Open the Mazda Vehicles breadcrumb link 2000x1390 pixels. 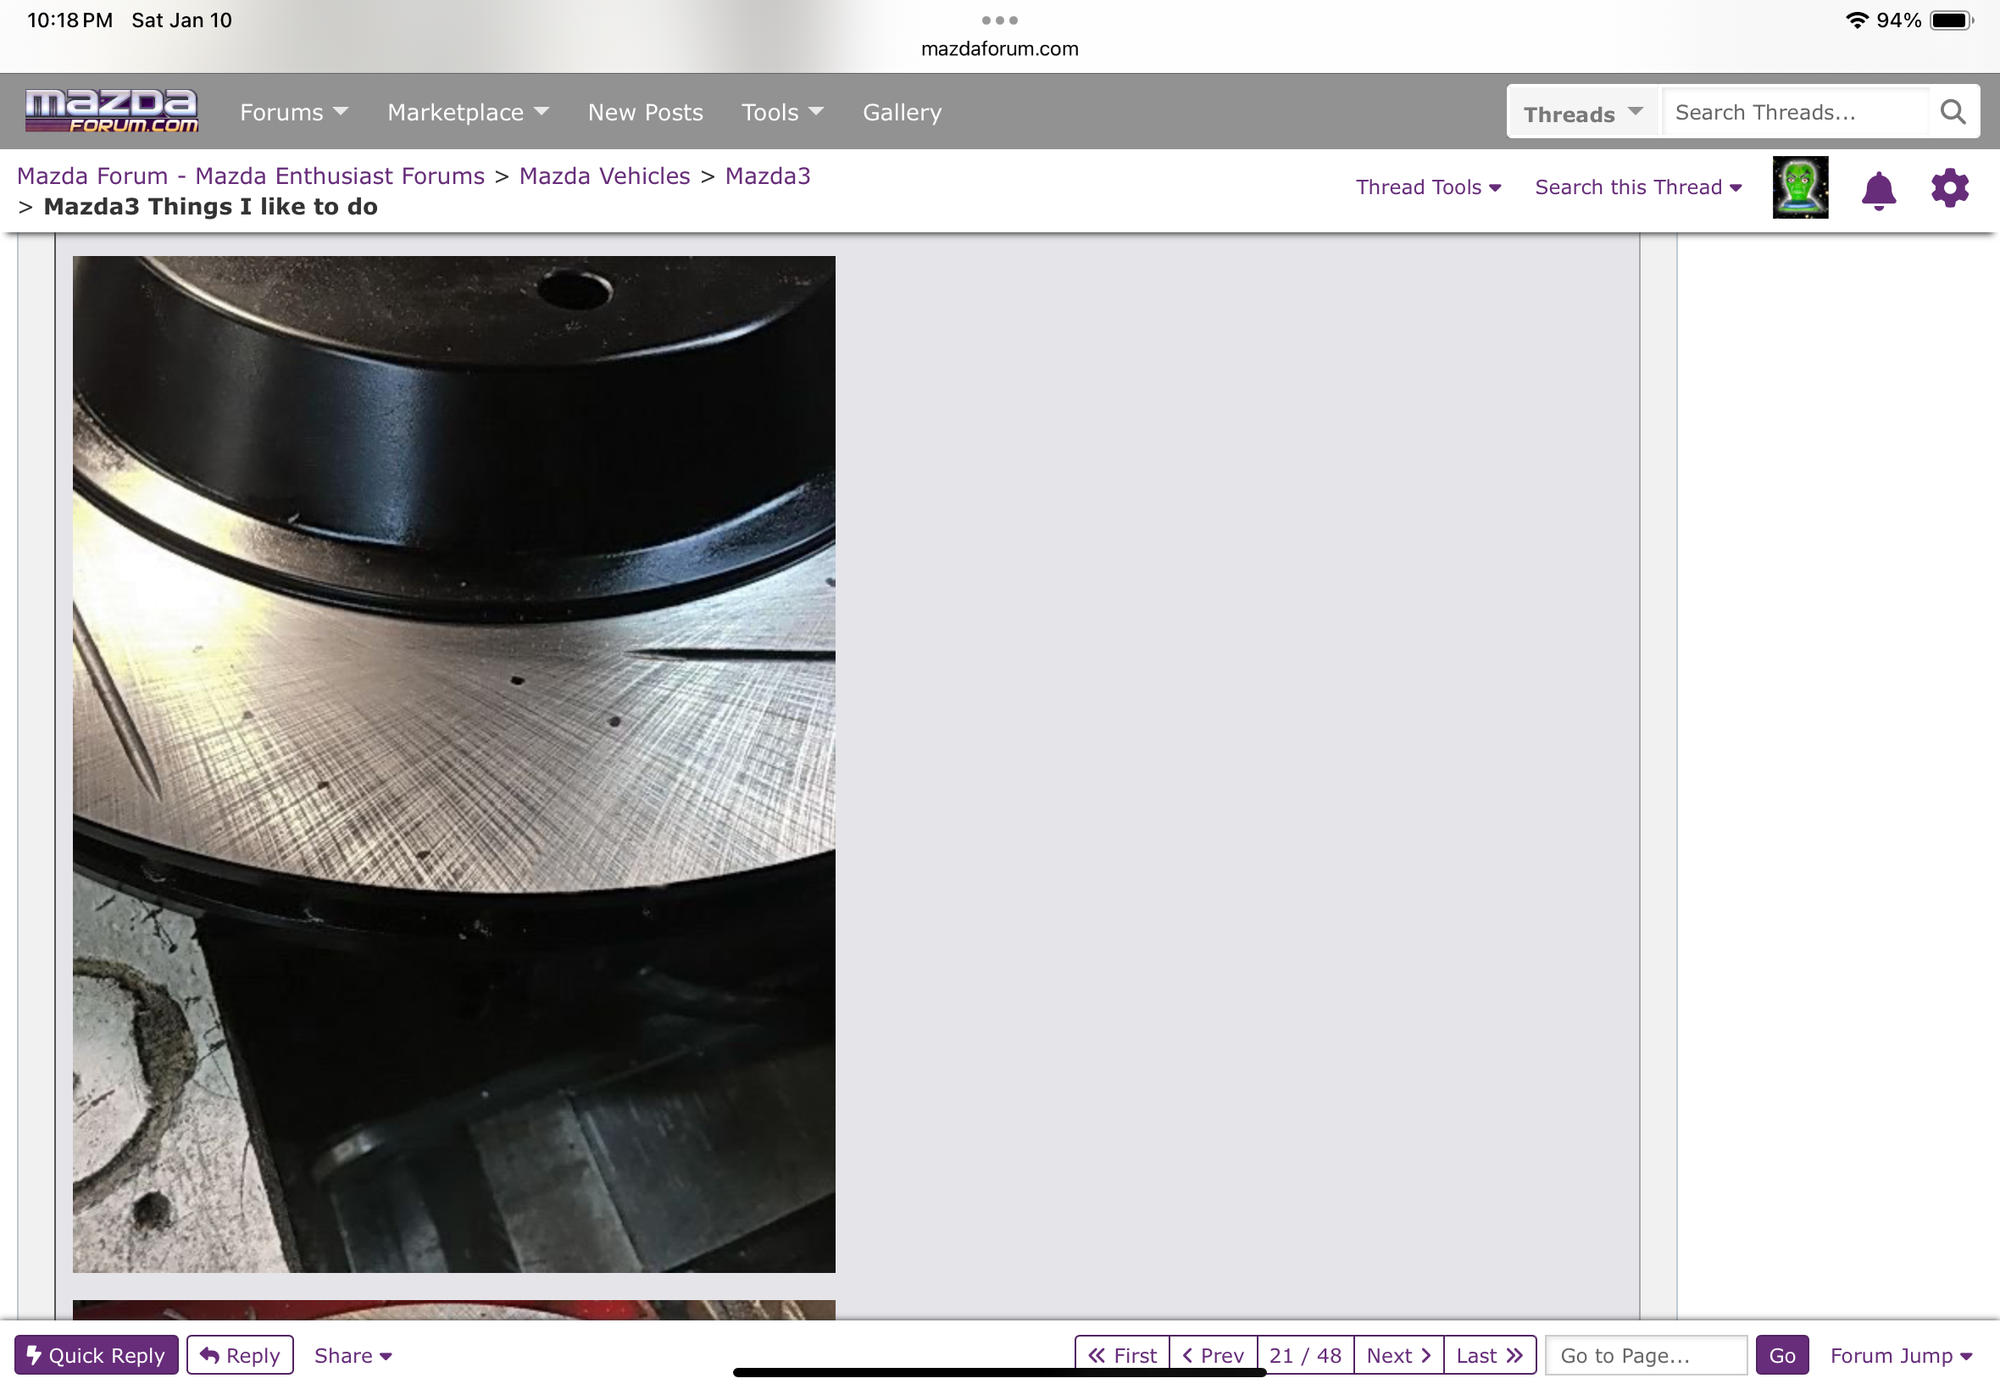[604, 176]
